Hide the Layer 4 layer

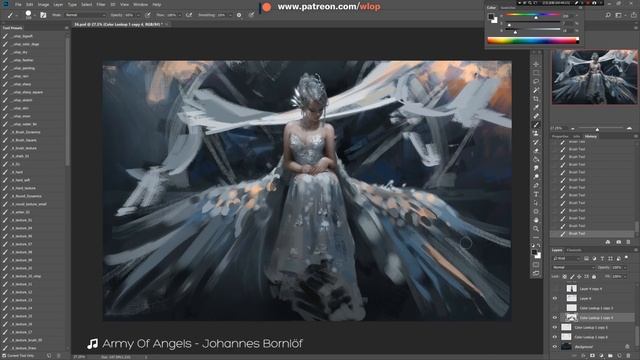pos(555,298)
